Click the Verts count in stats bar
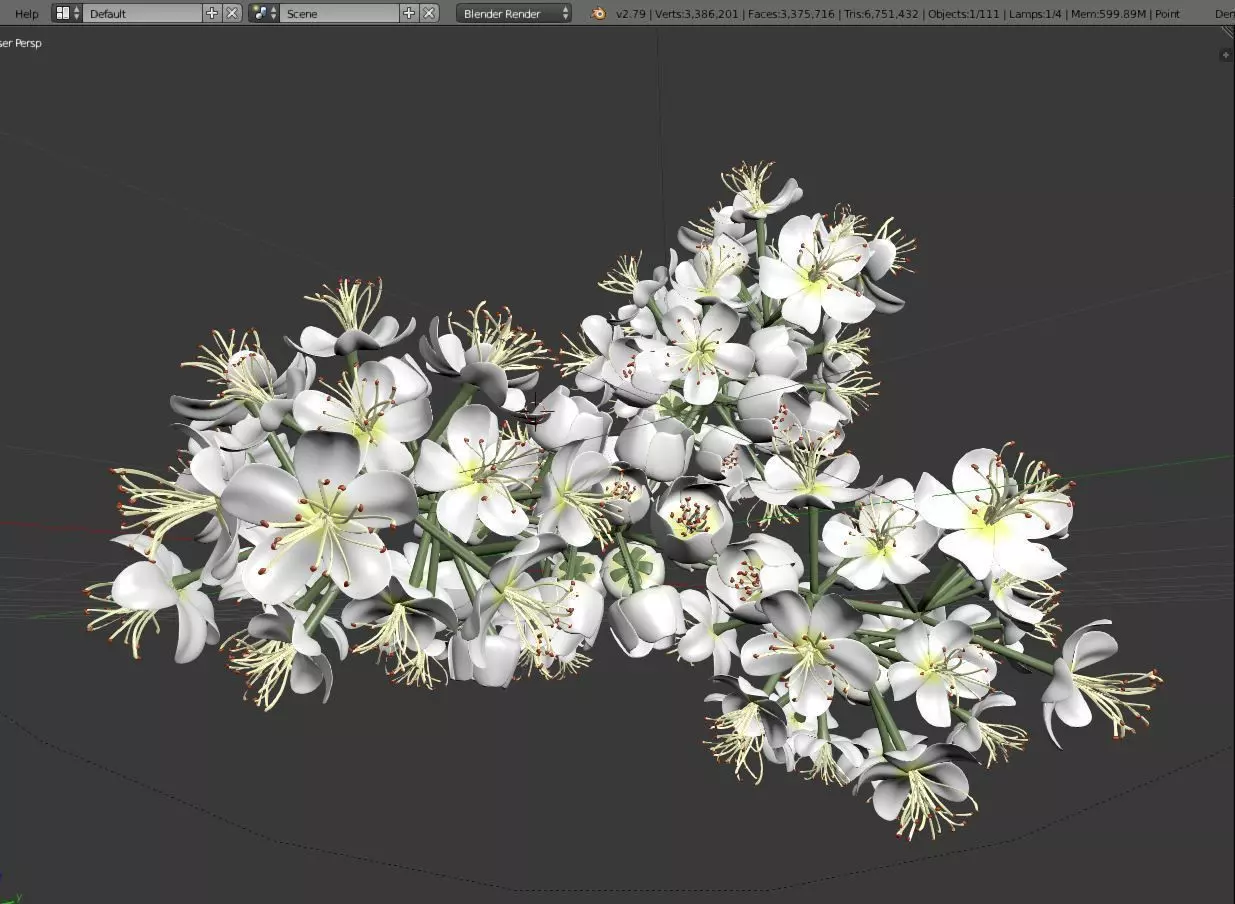Viewport: 1235px width, 904px height. coord(698,14)
